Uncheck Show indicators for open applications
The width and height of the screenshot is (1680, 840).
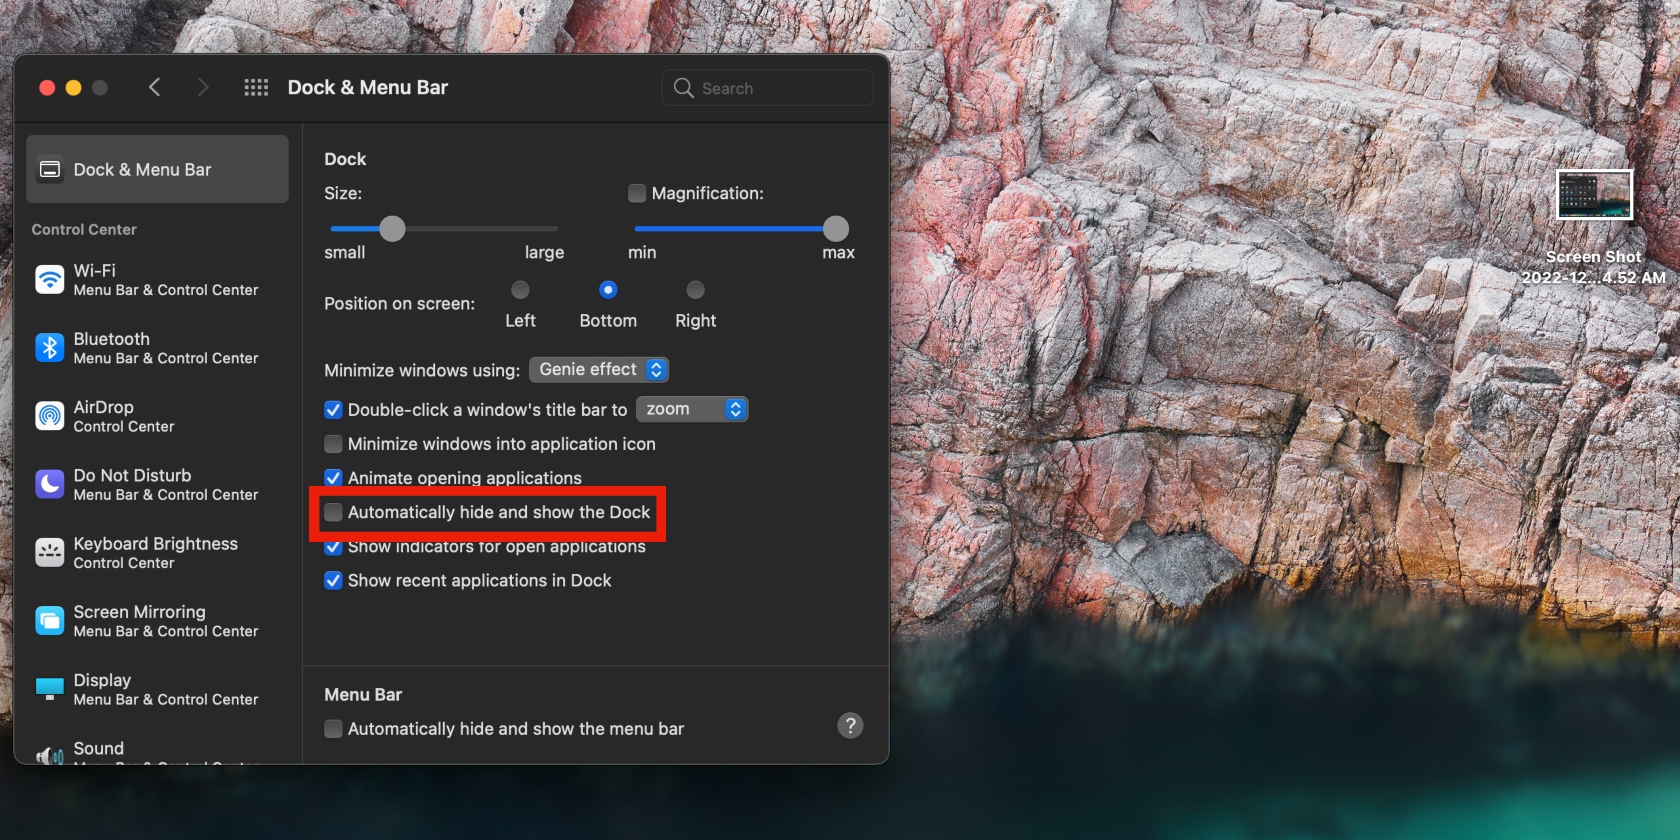(334, 547)
